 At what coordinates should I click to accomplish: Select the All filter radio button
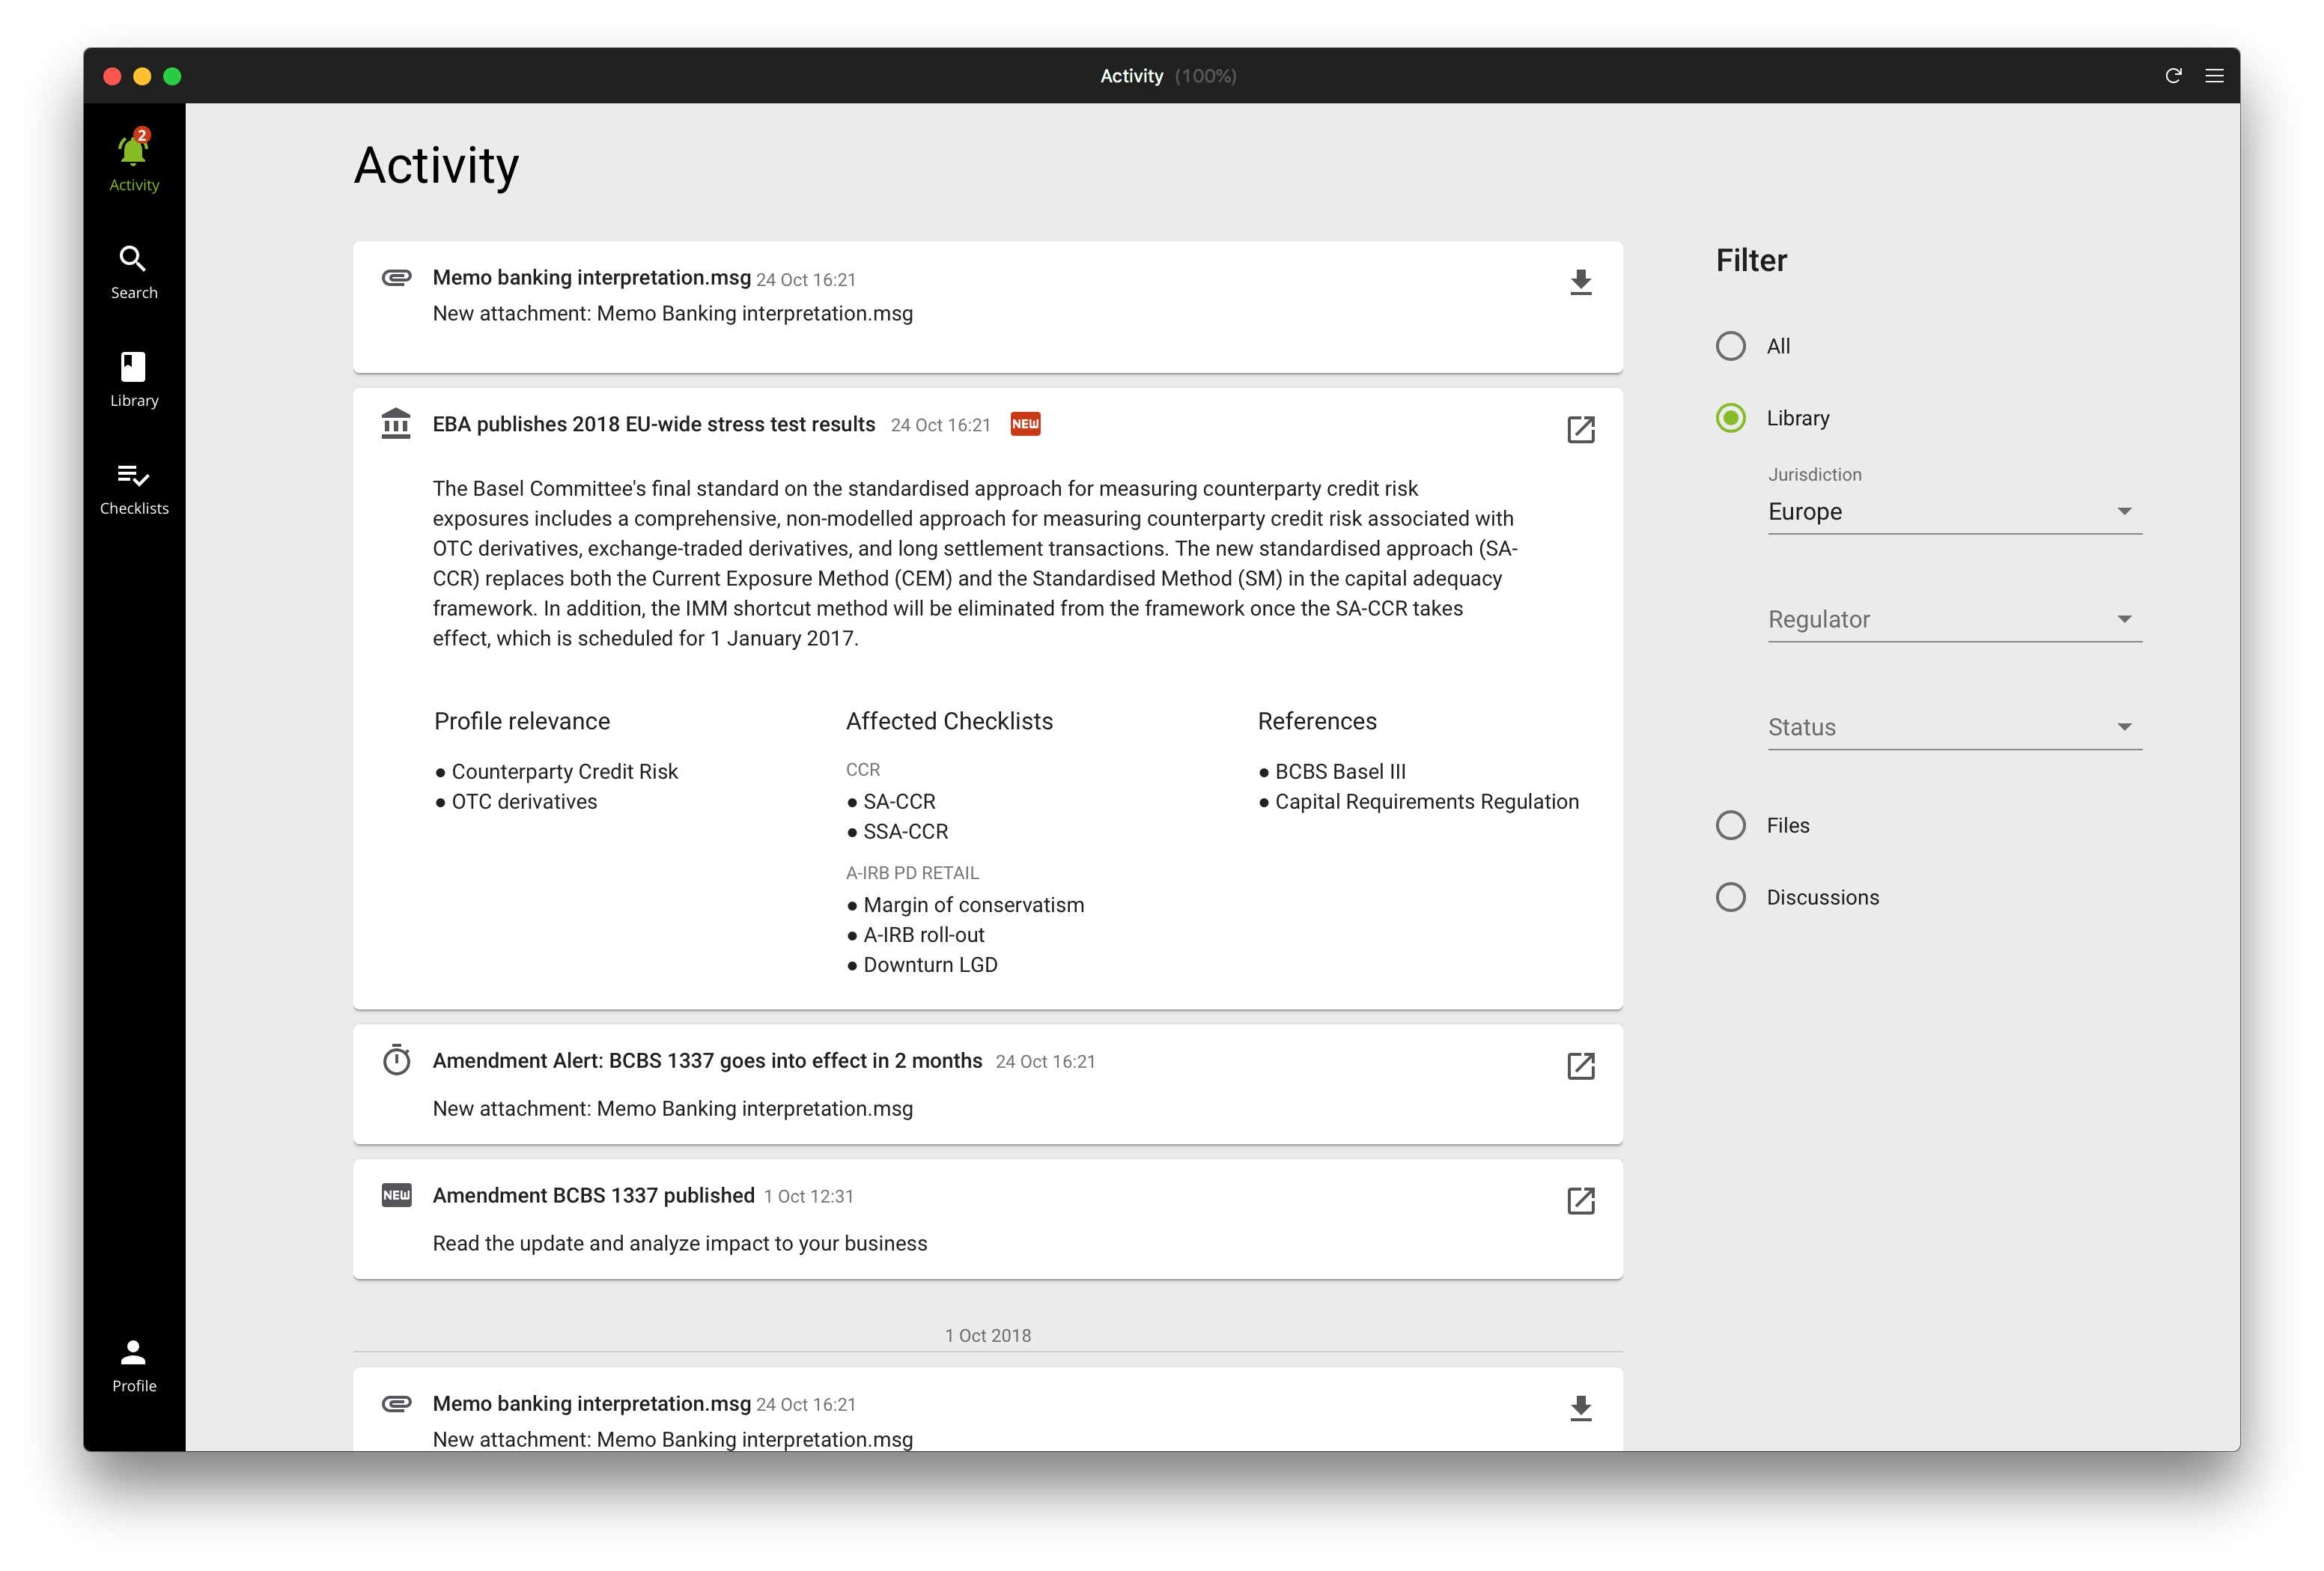[x=1730, y=346]
